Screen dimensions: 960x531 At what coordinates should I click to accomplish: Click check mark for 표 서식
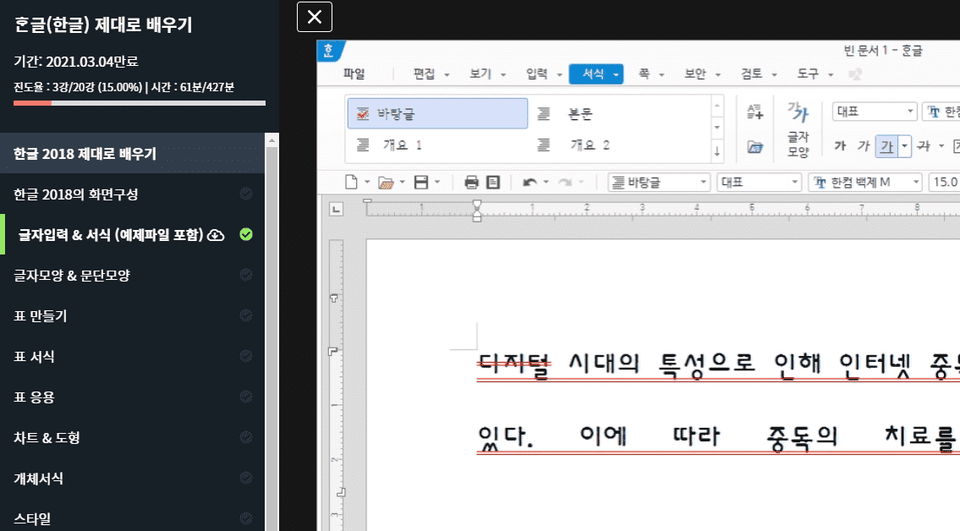tap(246, 356)
